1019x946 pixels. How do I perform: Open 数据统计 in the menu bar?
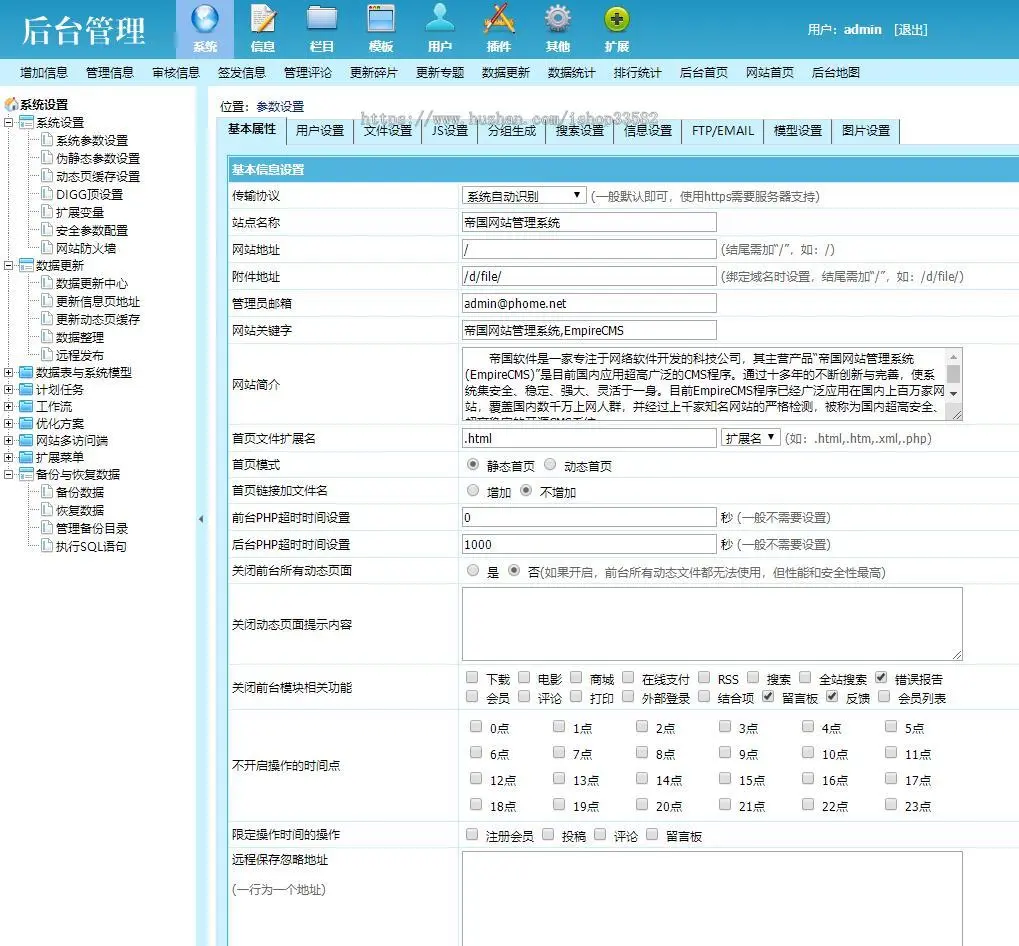(572, 72)
